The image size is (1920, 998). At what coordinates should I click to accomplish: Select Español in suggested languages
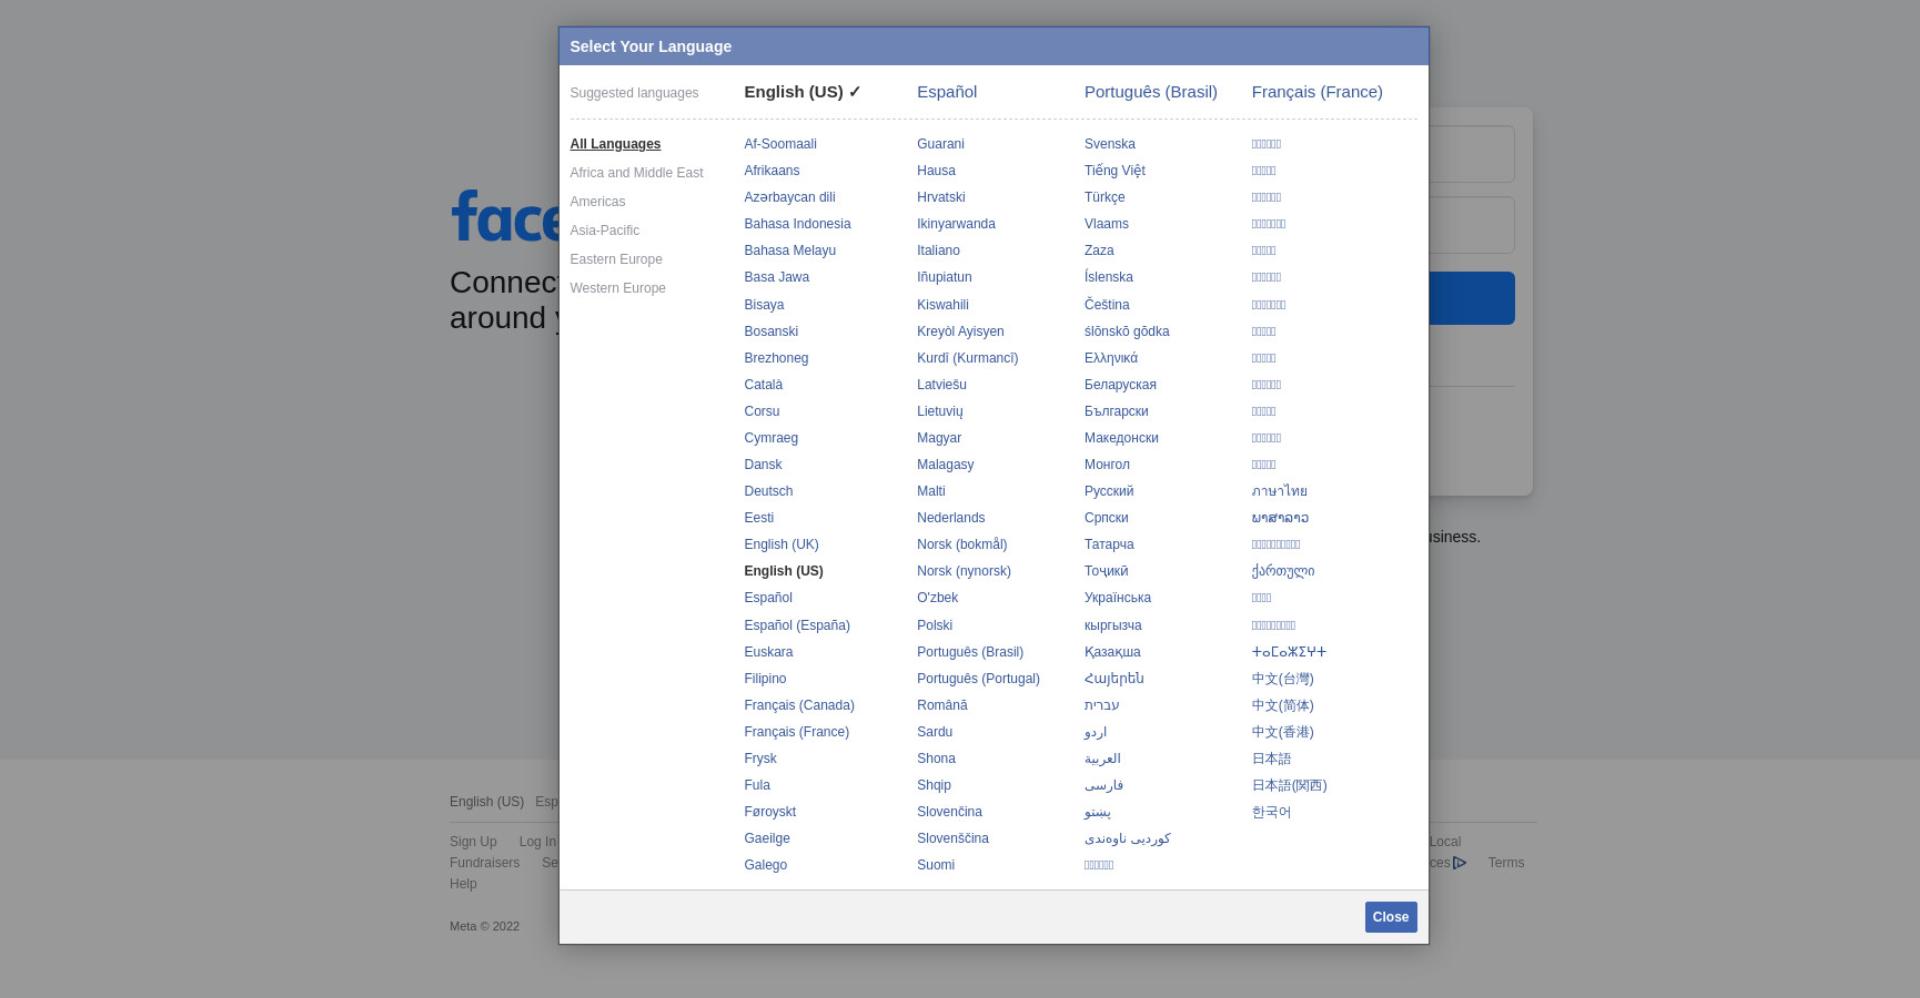[946, 92]
